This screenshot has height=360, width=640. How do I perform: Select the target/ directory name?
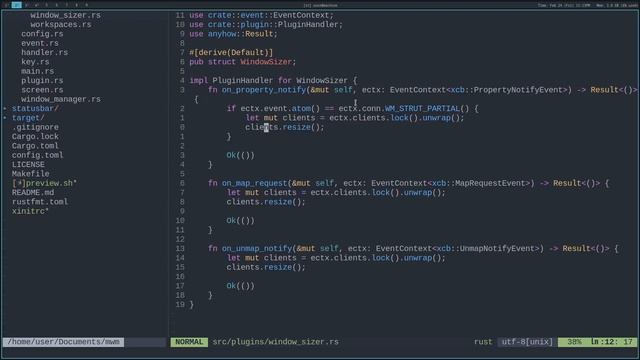28,118
